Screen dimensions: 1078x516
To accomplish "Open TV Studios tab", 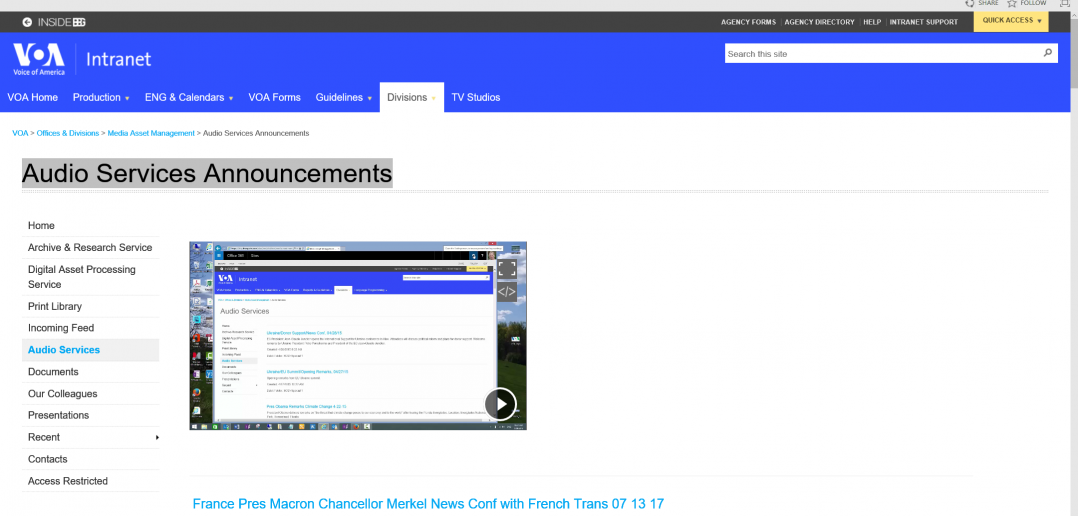I will pyautogui.click(x=476, y=98).
